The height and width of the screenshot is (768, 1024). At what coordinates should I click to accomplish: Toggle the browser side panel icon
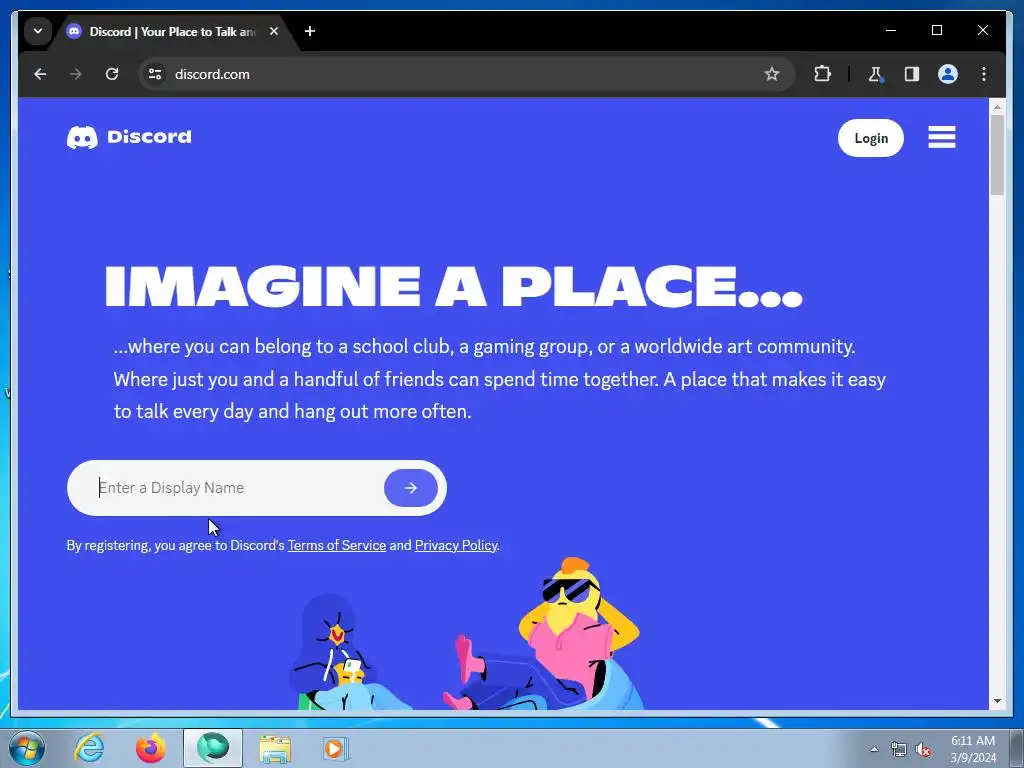tap(912, 74)
